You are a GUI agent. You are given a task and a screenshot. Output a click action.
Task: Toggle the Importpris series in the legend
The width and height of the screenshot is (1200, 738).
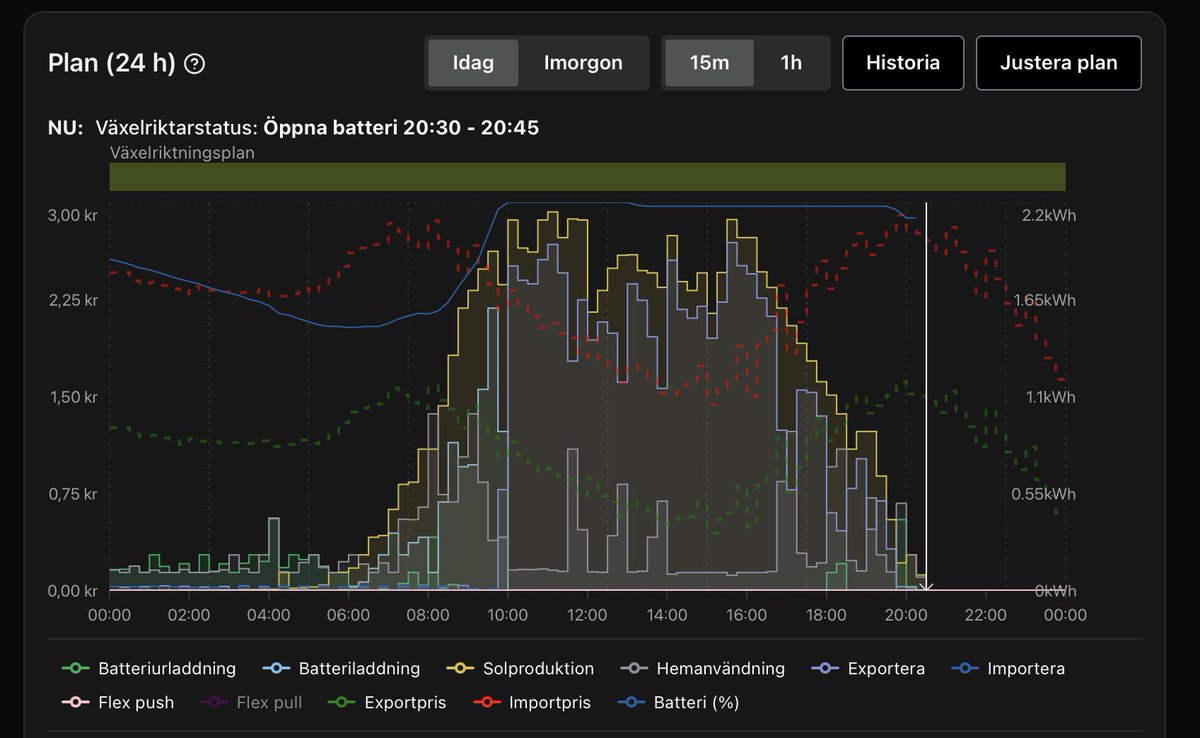coord(530,703)
